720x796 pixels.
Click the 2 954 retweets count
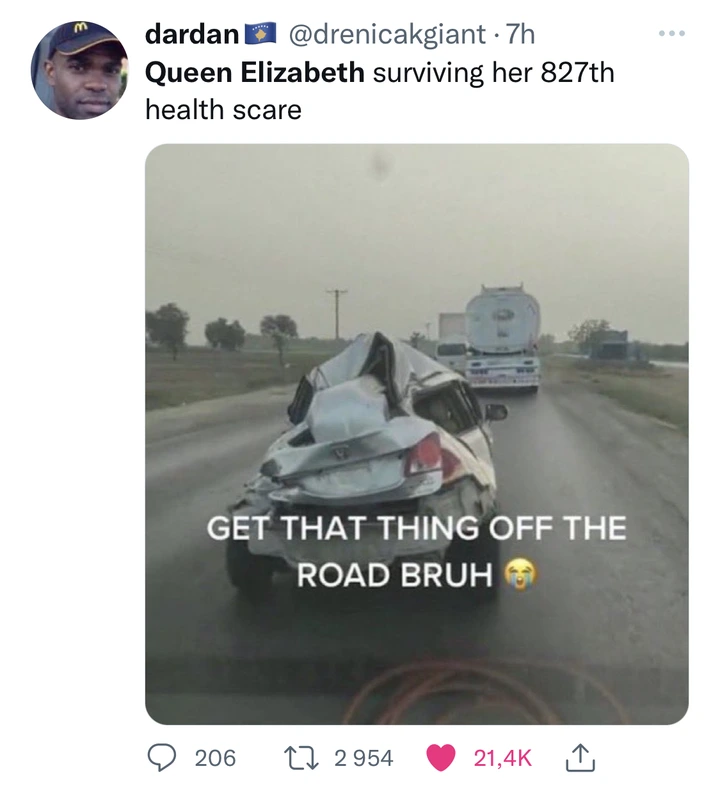click(364, 758)
